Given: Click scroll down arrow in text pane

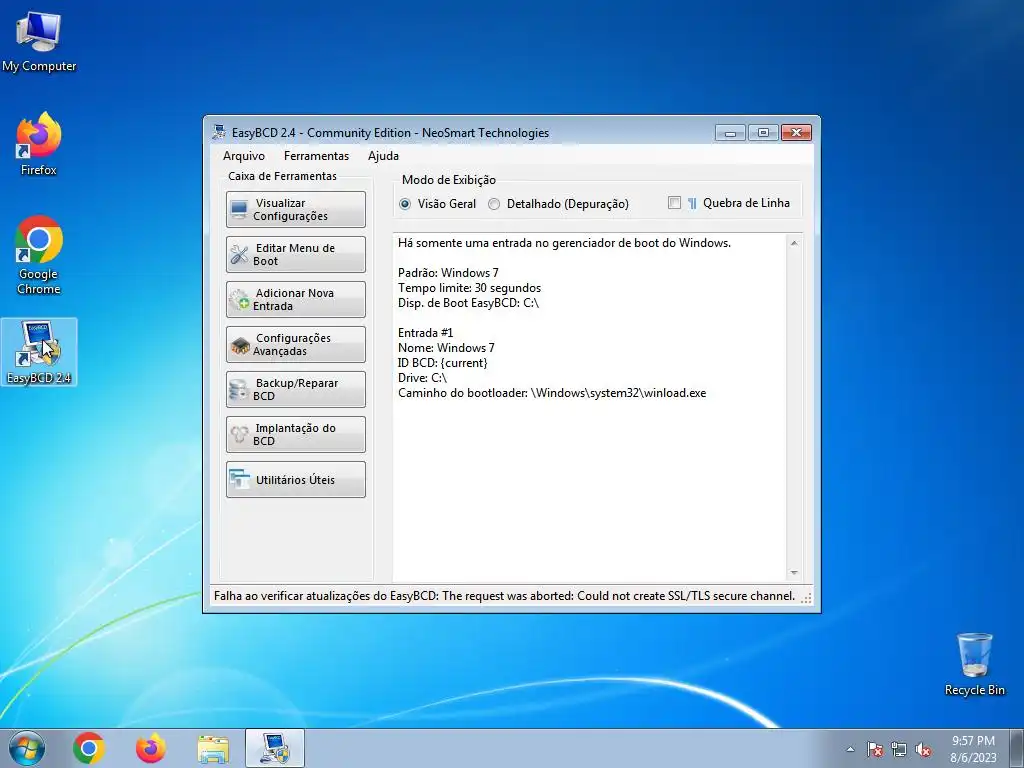Looking at the screenshot, I should coord(794,573).
